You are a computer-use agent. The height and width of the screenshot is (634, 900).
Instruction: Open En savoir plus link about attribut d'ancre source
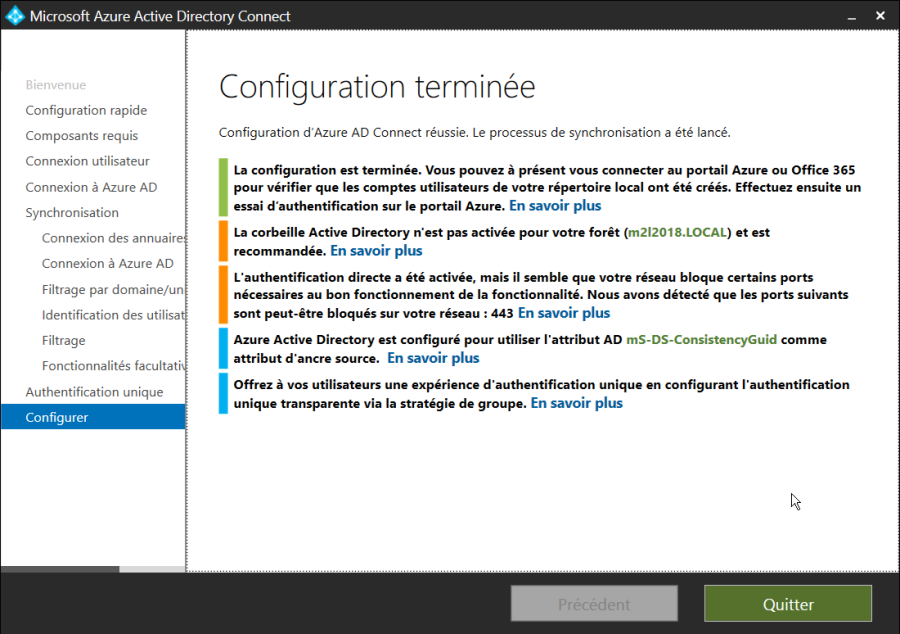click(x=433, y=358)
